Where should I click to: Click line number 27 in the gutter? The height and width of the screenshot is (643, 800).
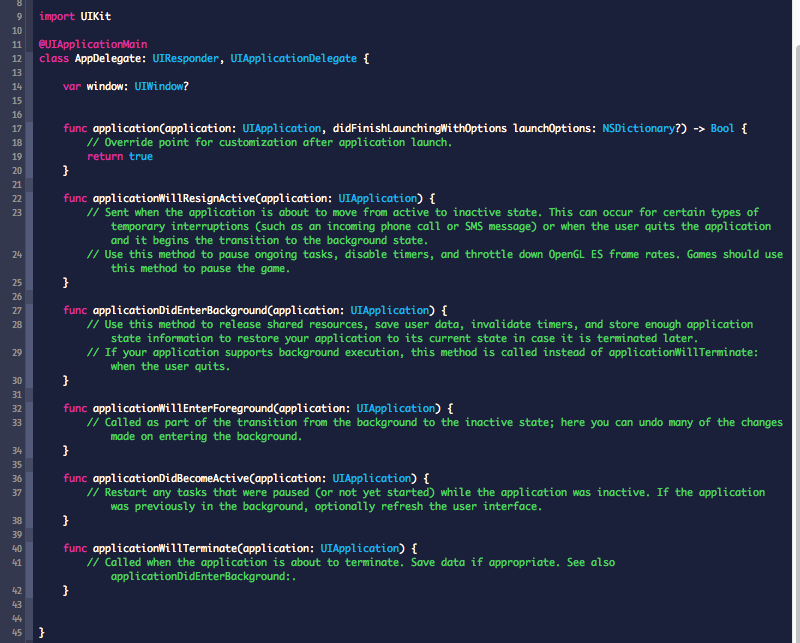17,311
